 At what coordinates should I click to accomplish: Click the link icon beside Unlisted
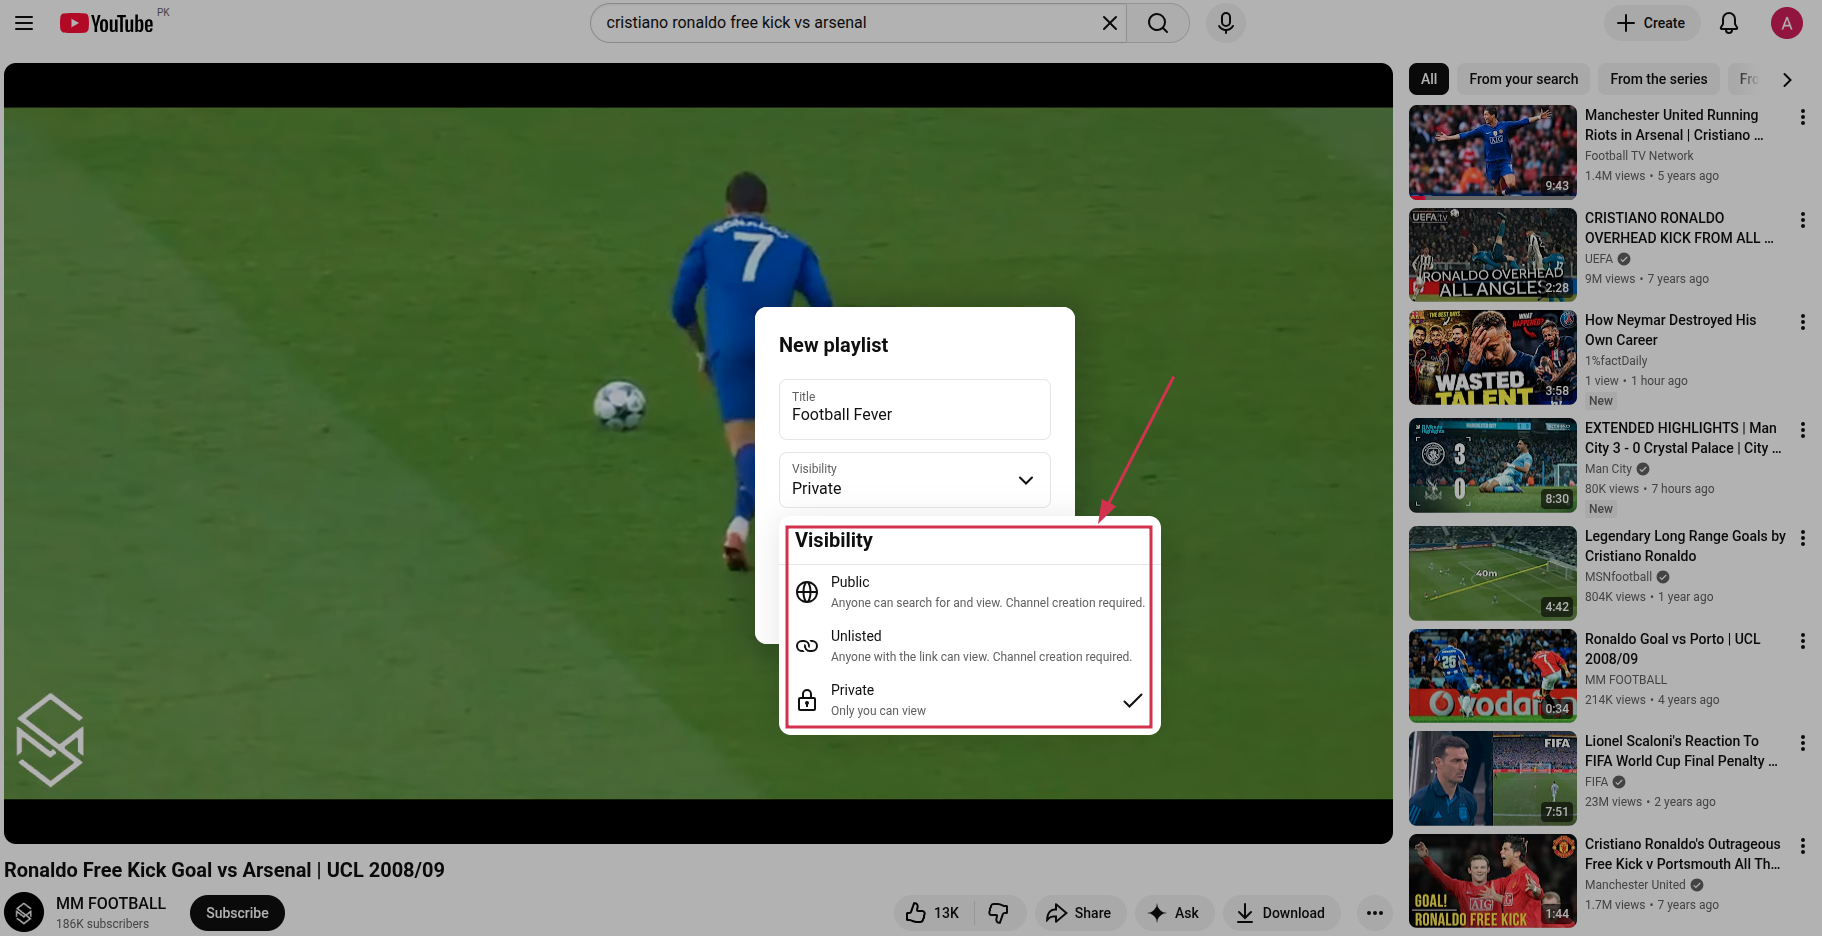807,646
